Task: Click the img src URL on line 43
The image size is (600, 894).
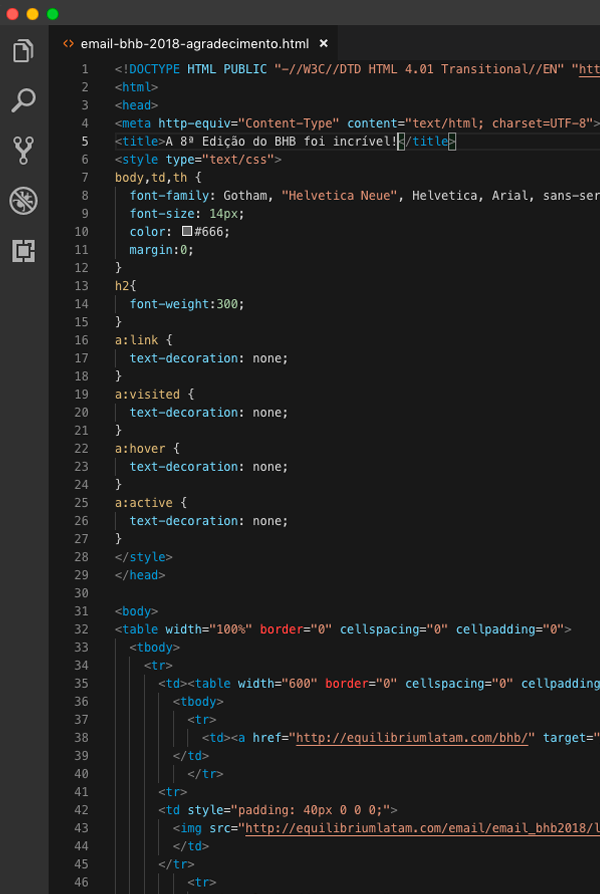Action: [x=420, y=828]
